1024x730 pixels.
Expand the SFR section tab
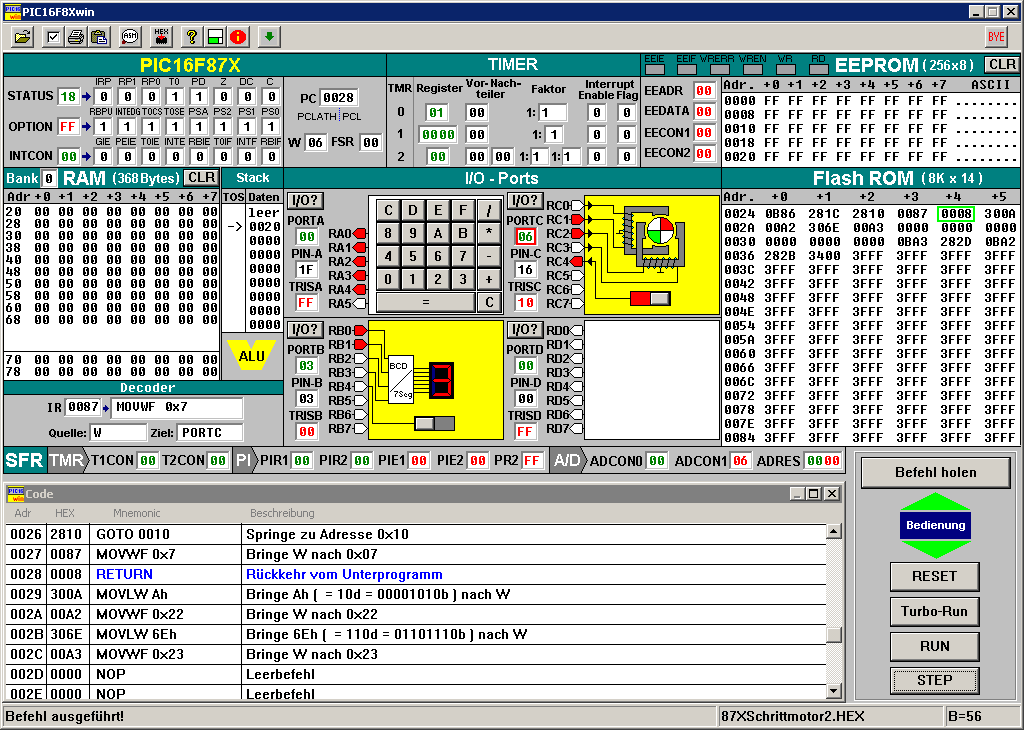[24, 460]
